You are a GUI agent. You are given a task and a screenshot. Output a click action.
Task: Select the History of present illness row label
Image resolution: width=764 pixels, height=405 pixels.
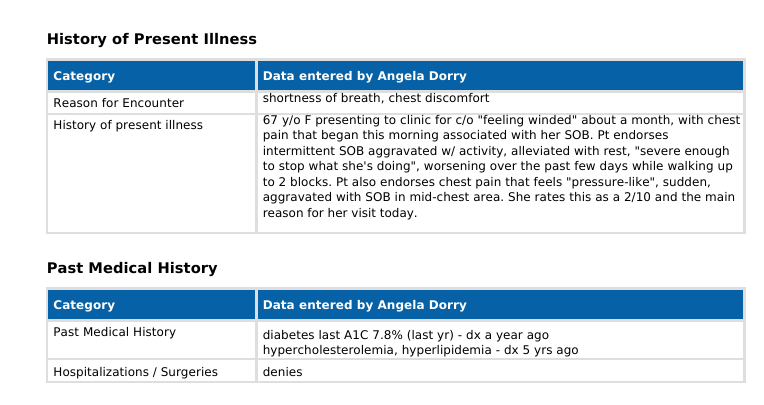pyautogui.click(x=128, y=125)
